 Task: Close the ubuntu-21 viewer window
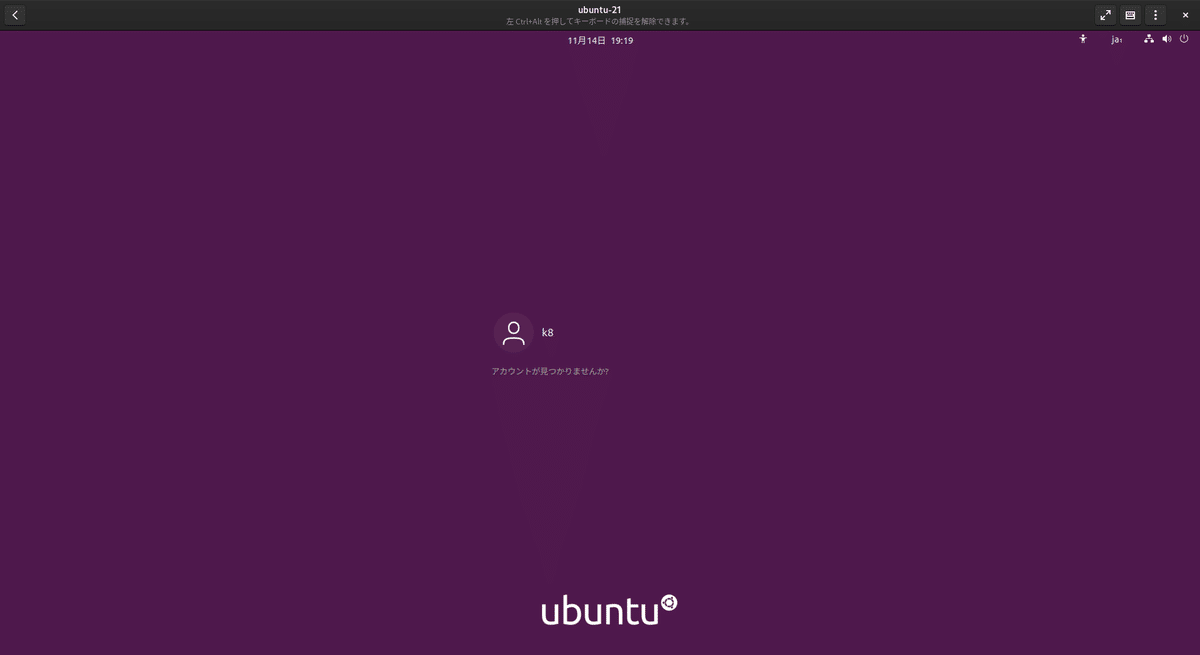pos(1185,15)
